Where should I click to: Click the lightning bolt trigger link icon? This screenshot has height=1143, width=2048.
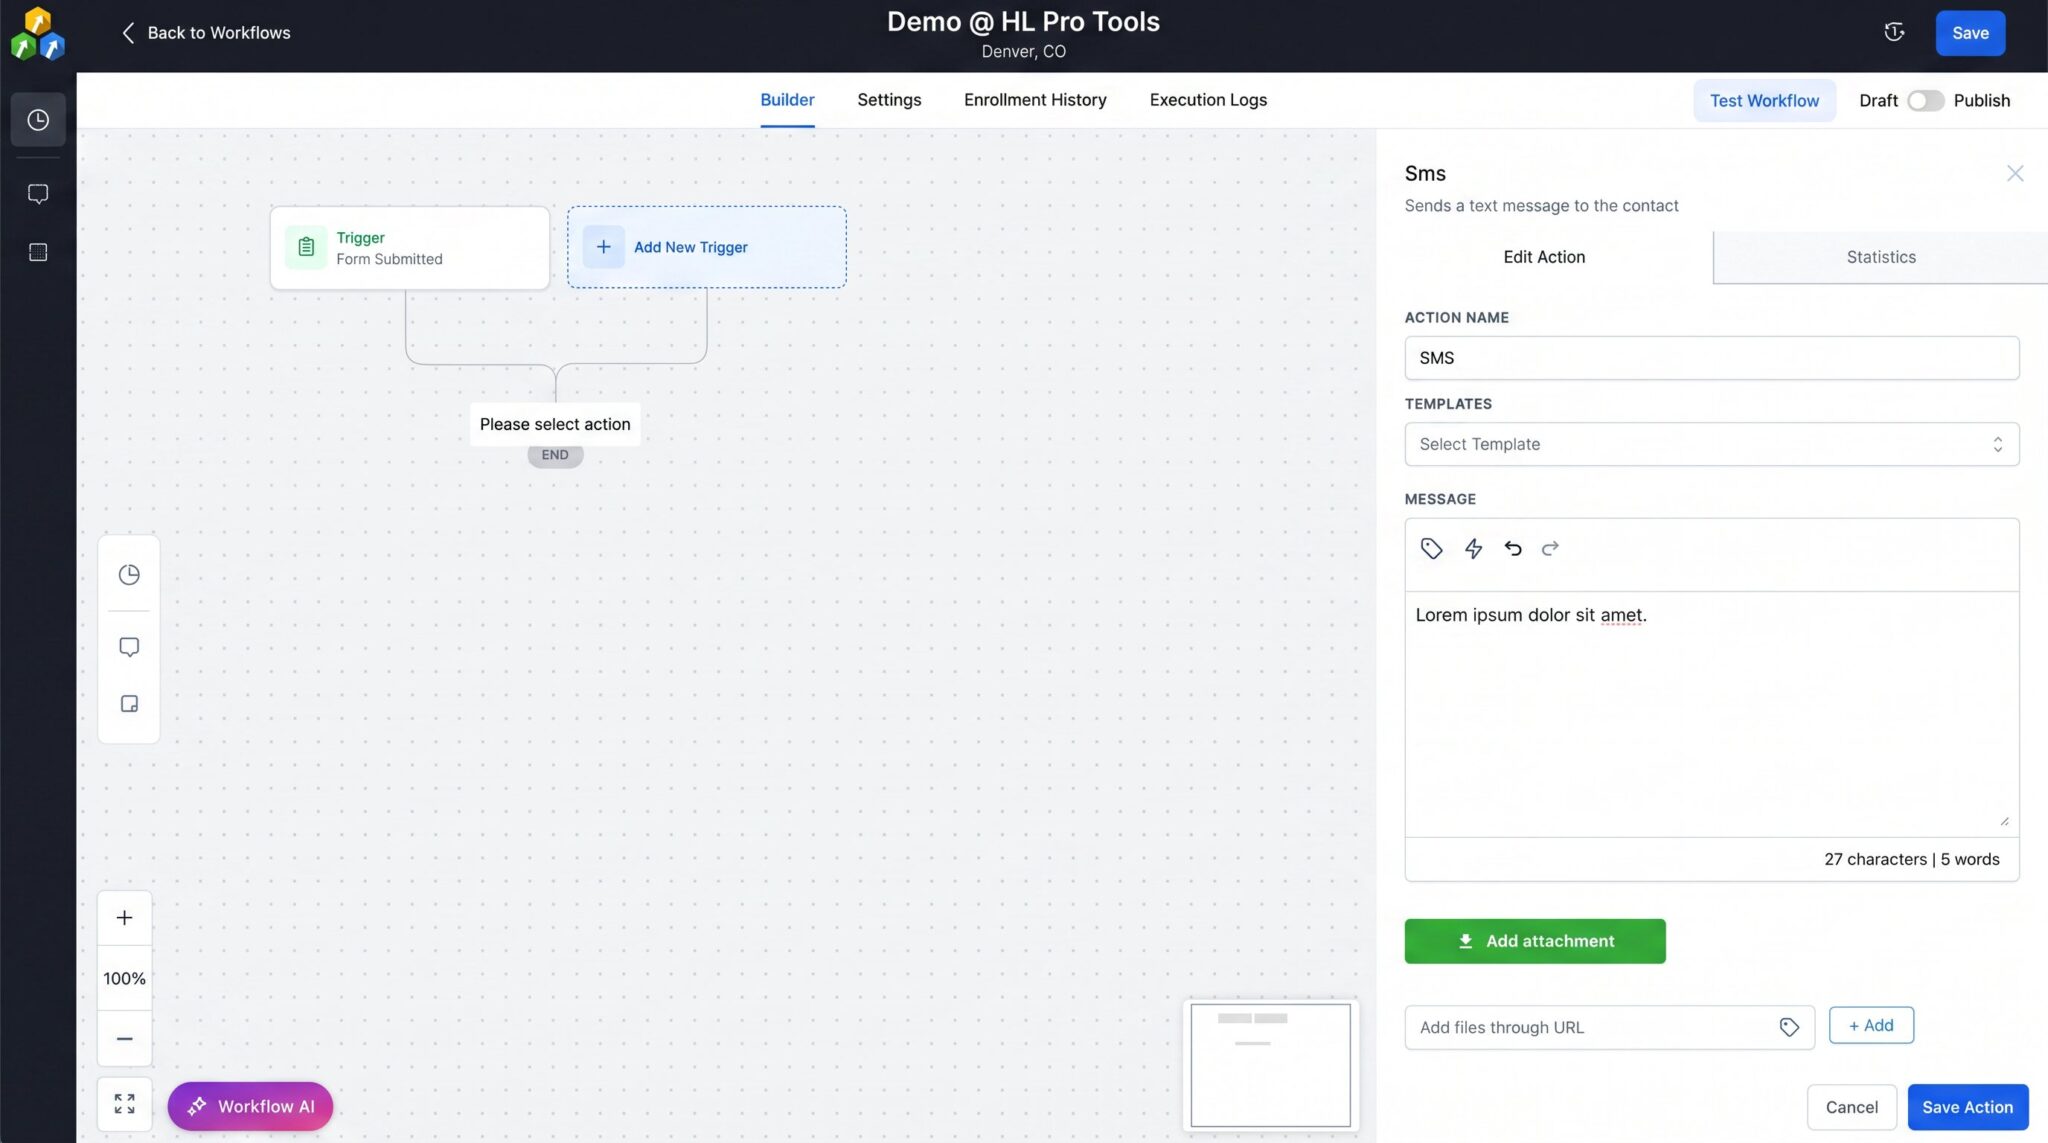tap(1473, 548)
